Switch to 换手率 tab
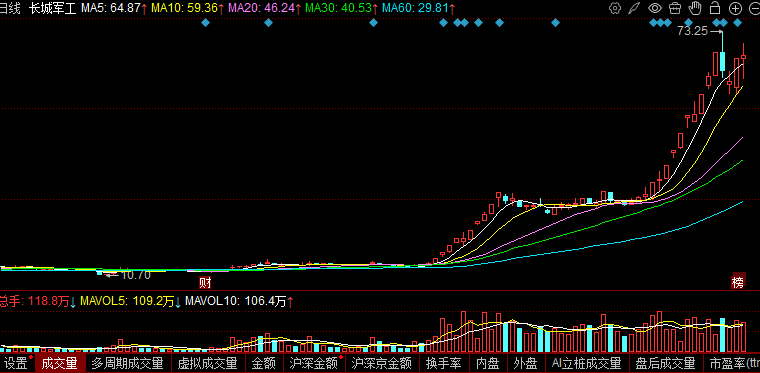This screenshot has height=373, width=760. tap(443, 363)
